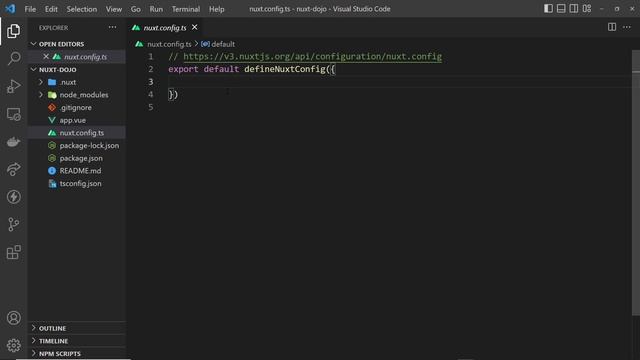Screen dimensions: 640x360
Task: Open the File menu
Action: tap(30, 9)
